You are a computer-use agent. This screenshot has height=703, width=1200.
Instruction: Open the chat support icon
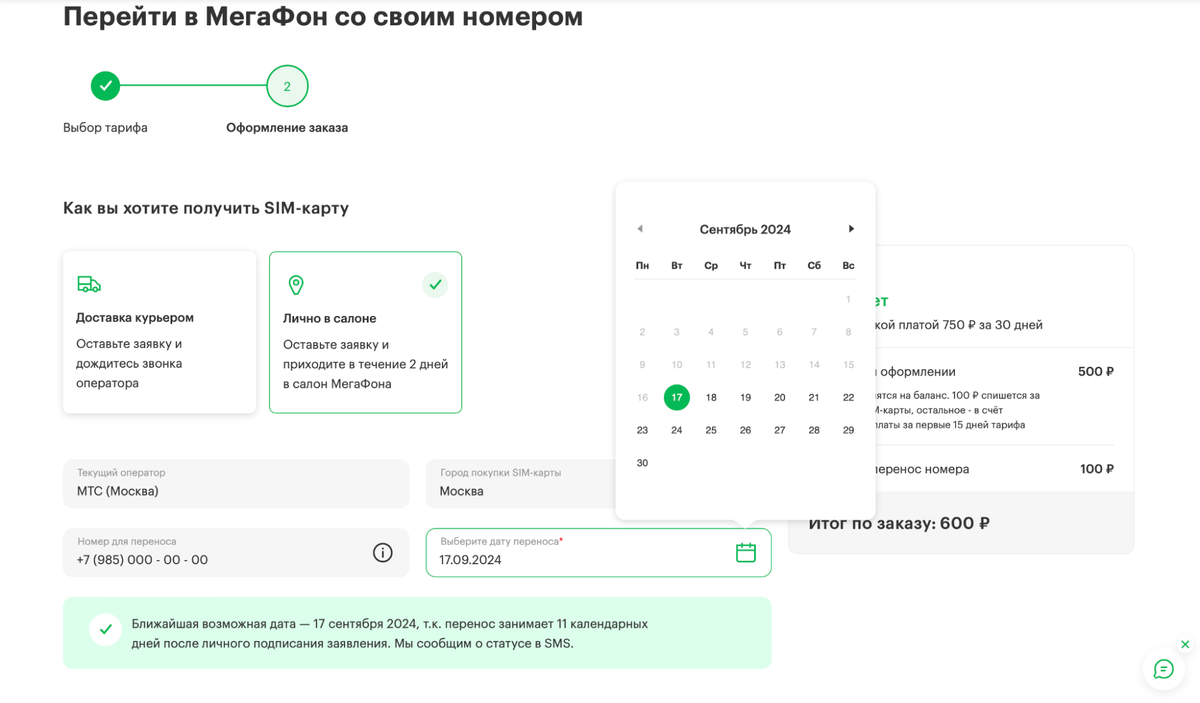point(1164,669)
